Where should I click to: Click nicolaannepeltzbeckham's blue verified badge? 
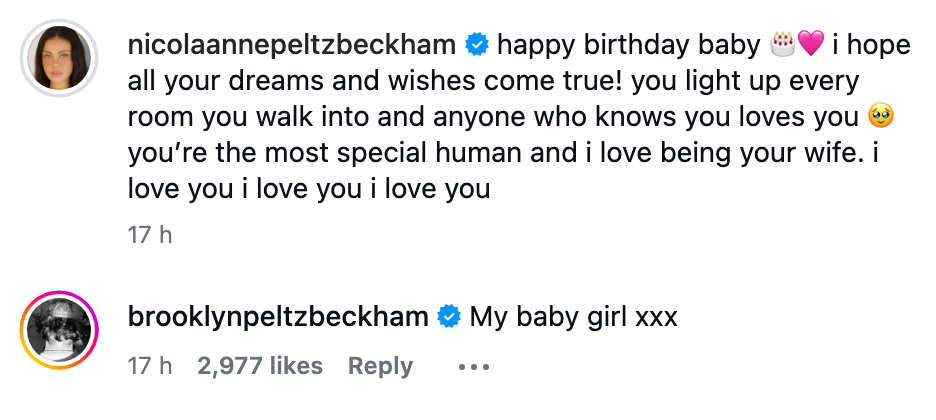[x=477, y=45]
